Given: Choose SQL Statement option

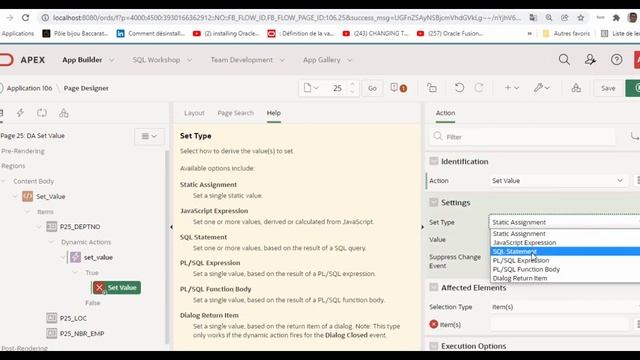Looking at the screenshot, I should (565, 251).
